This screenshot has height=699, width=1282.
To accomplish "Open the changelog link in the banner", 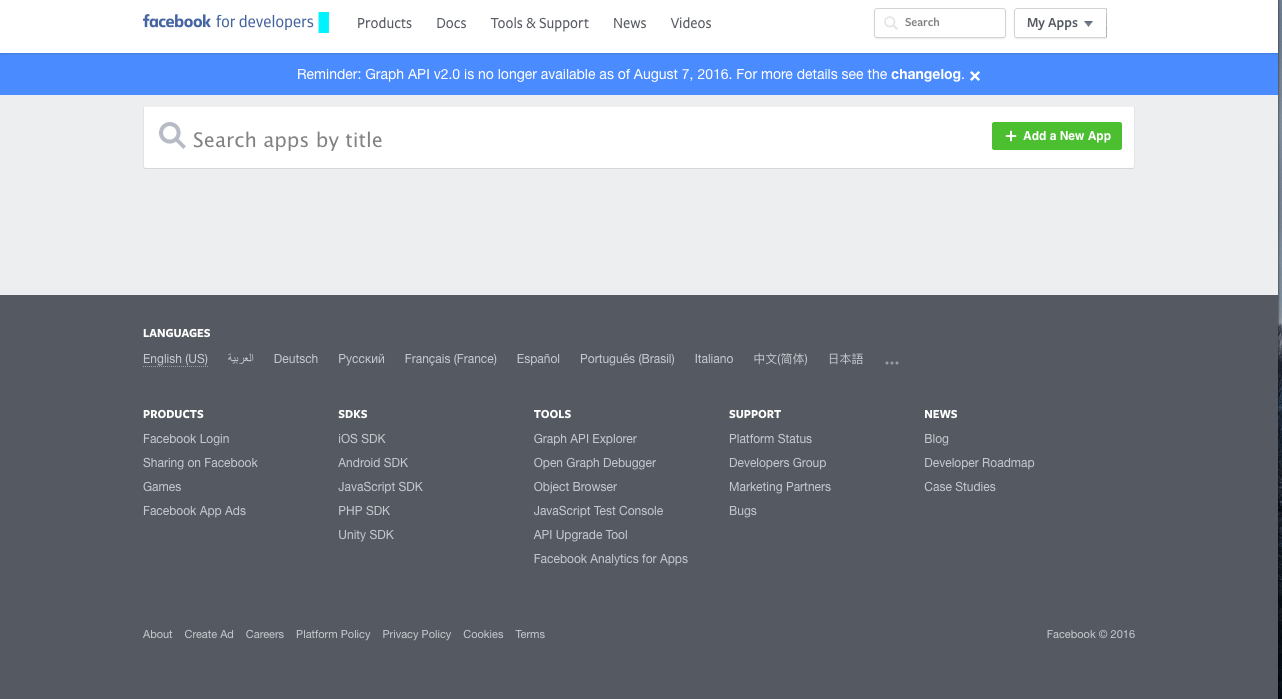I will pos(926,74).
